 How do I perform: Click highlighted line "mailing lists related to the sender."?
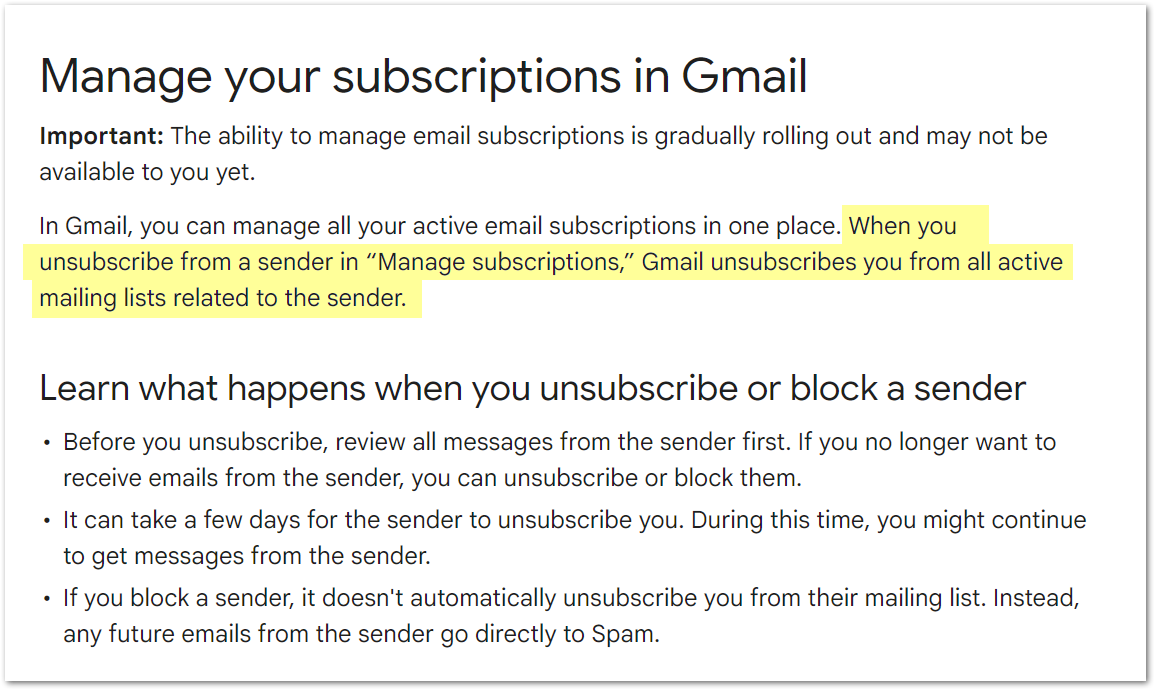(x=222, y=298)
